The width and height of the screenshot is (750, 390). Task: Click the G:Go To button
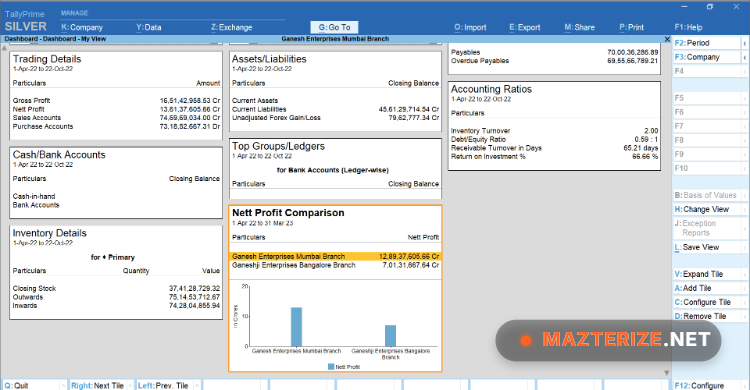pyautogui.click(x=334, y=27)
